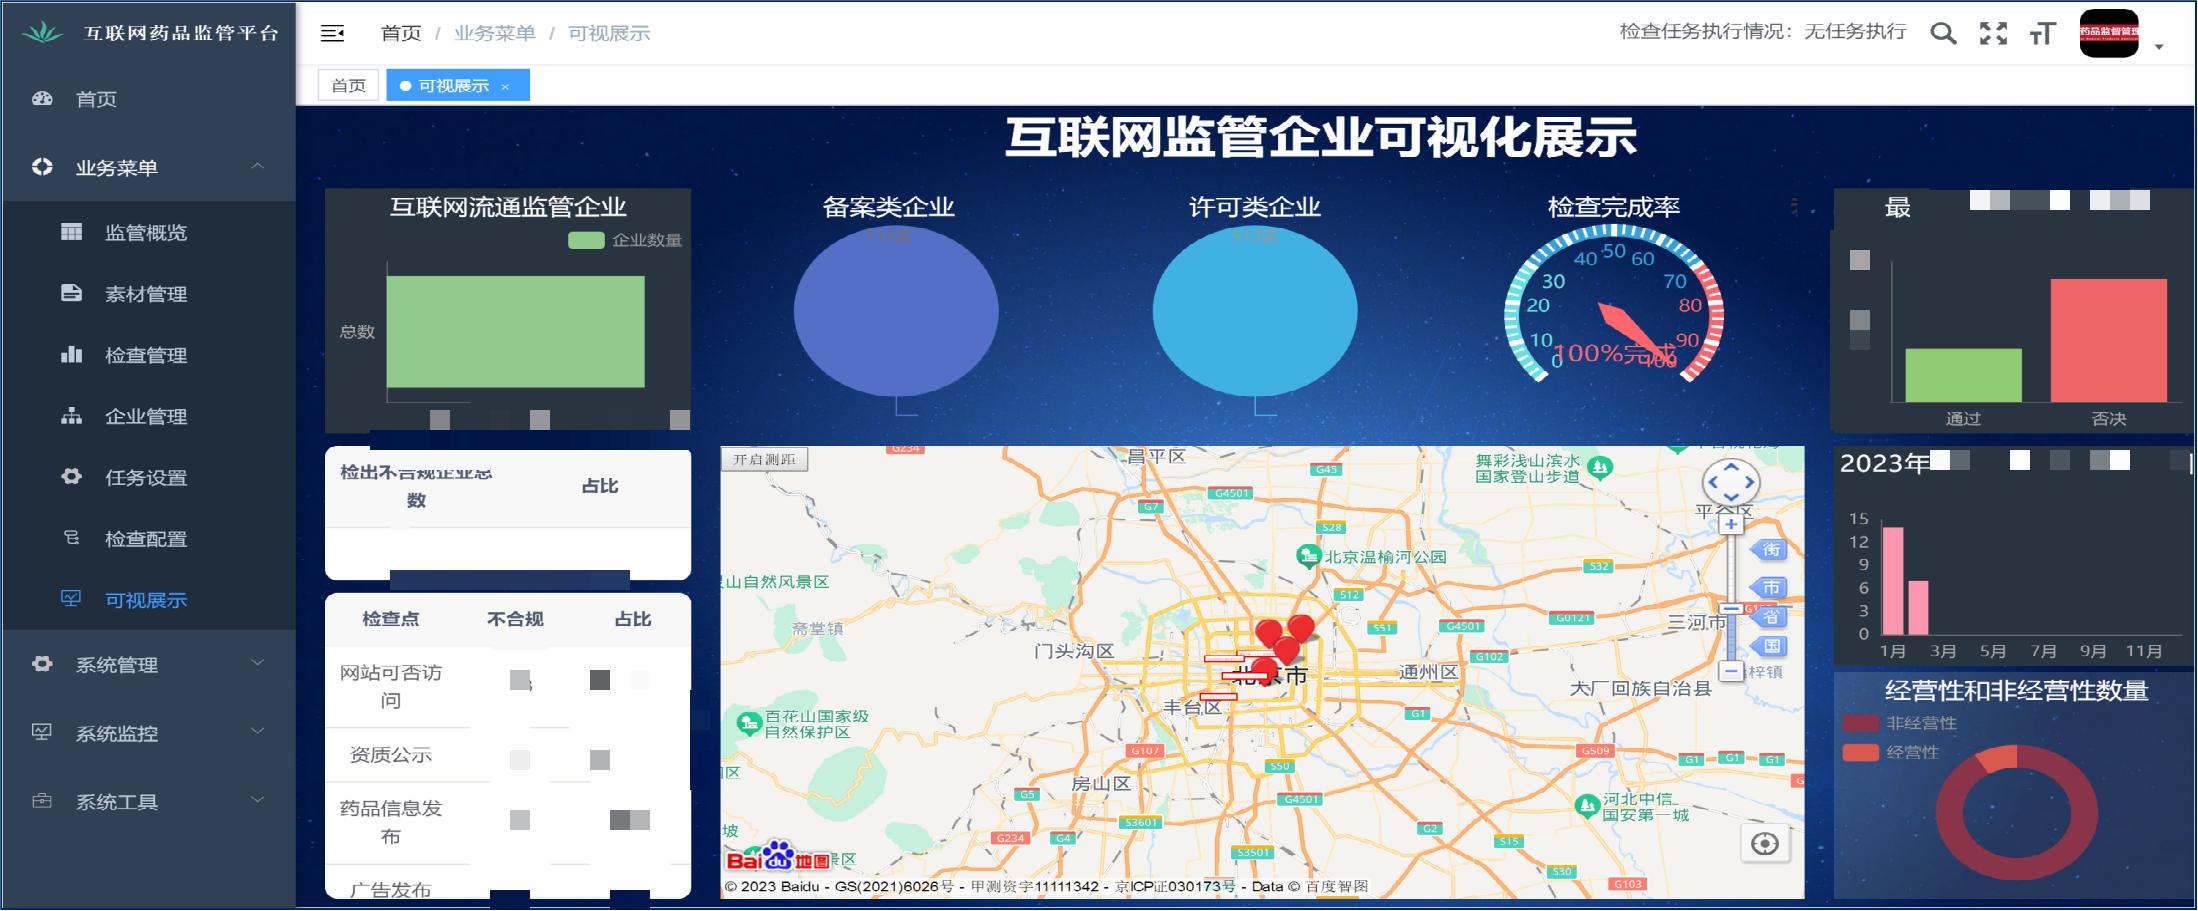Click the 许可类企业 pie chart
The height and width of the screenshot is (911, 2198).
[1255, 310]
